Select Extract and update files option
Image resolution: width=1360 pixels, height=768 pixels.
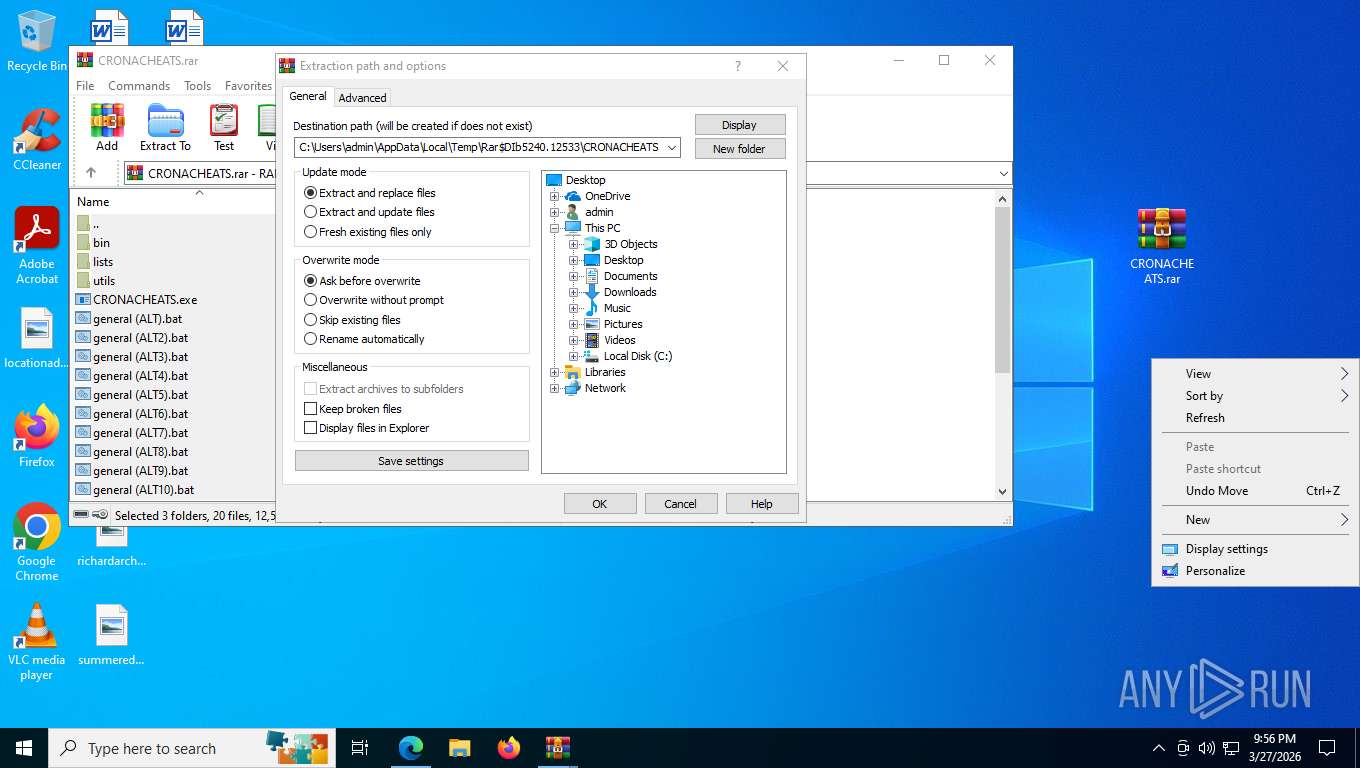tap(369, 212)
